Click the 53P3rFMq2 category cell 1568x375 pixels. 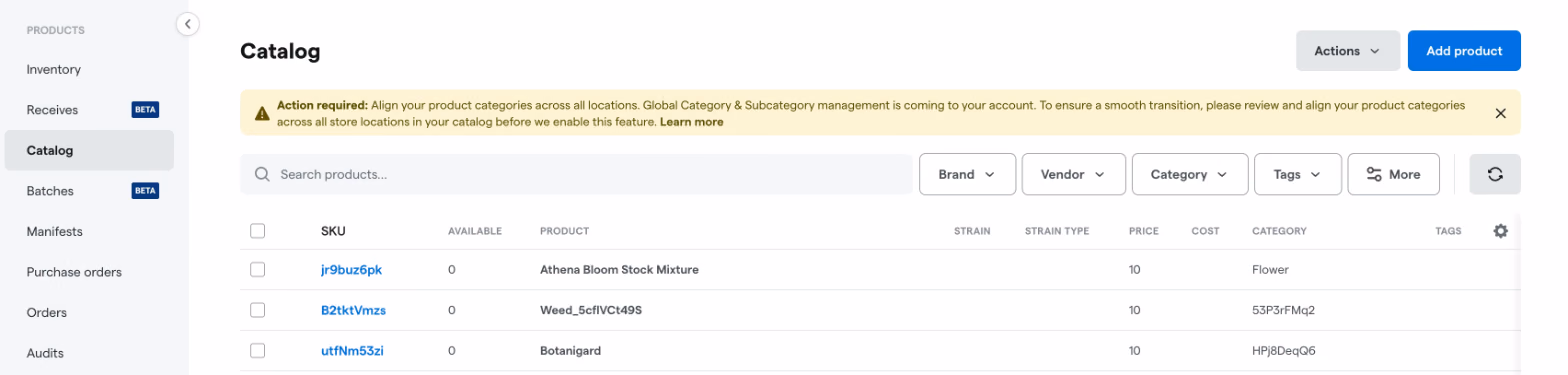(x=1283, y=310)
